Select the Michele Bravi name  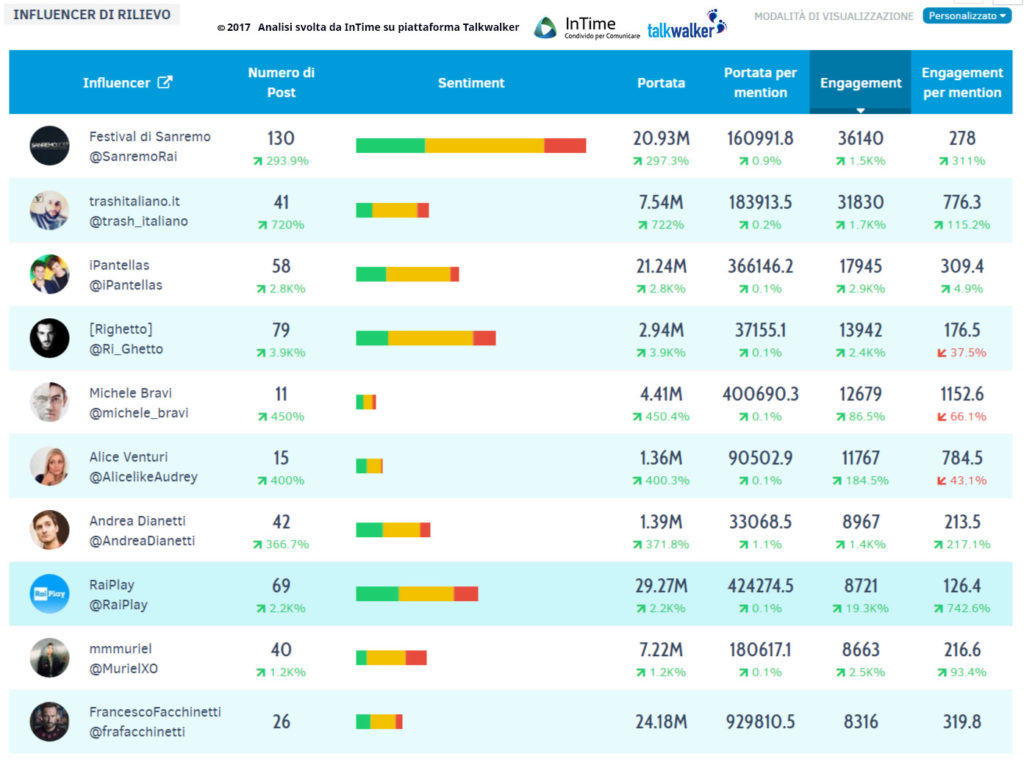(130, 394)
